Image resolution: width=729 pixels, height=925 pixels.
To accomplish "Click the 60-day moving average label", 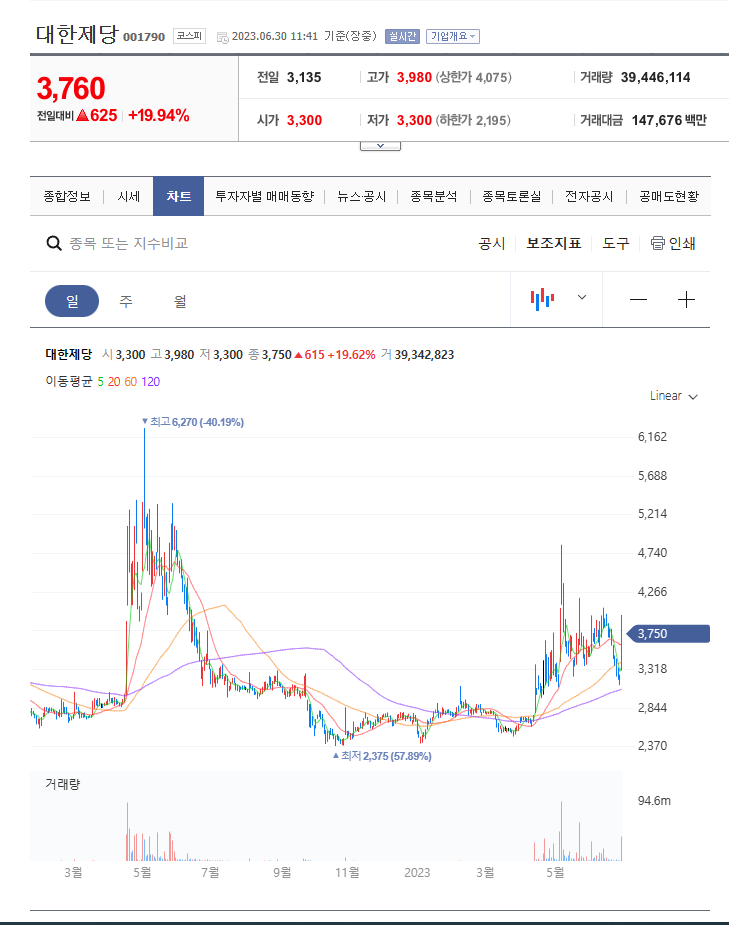I will point(130,382).
